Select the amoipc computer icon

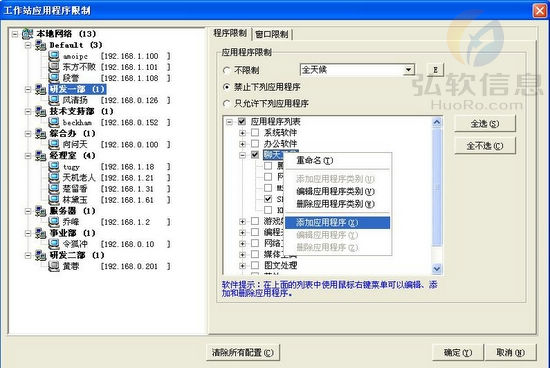coord(54,56)
